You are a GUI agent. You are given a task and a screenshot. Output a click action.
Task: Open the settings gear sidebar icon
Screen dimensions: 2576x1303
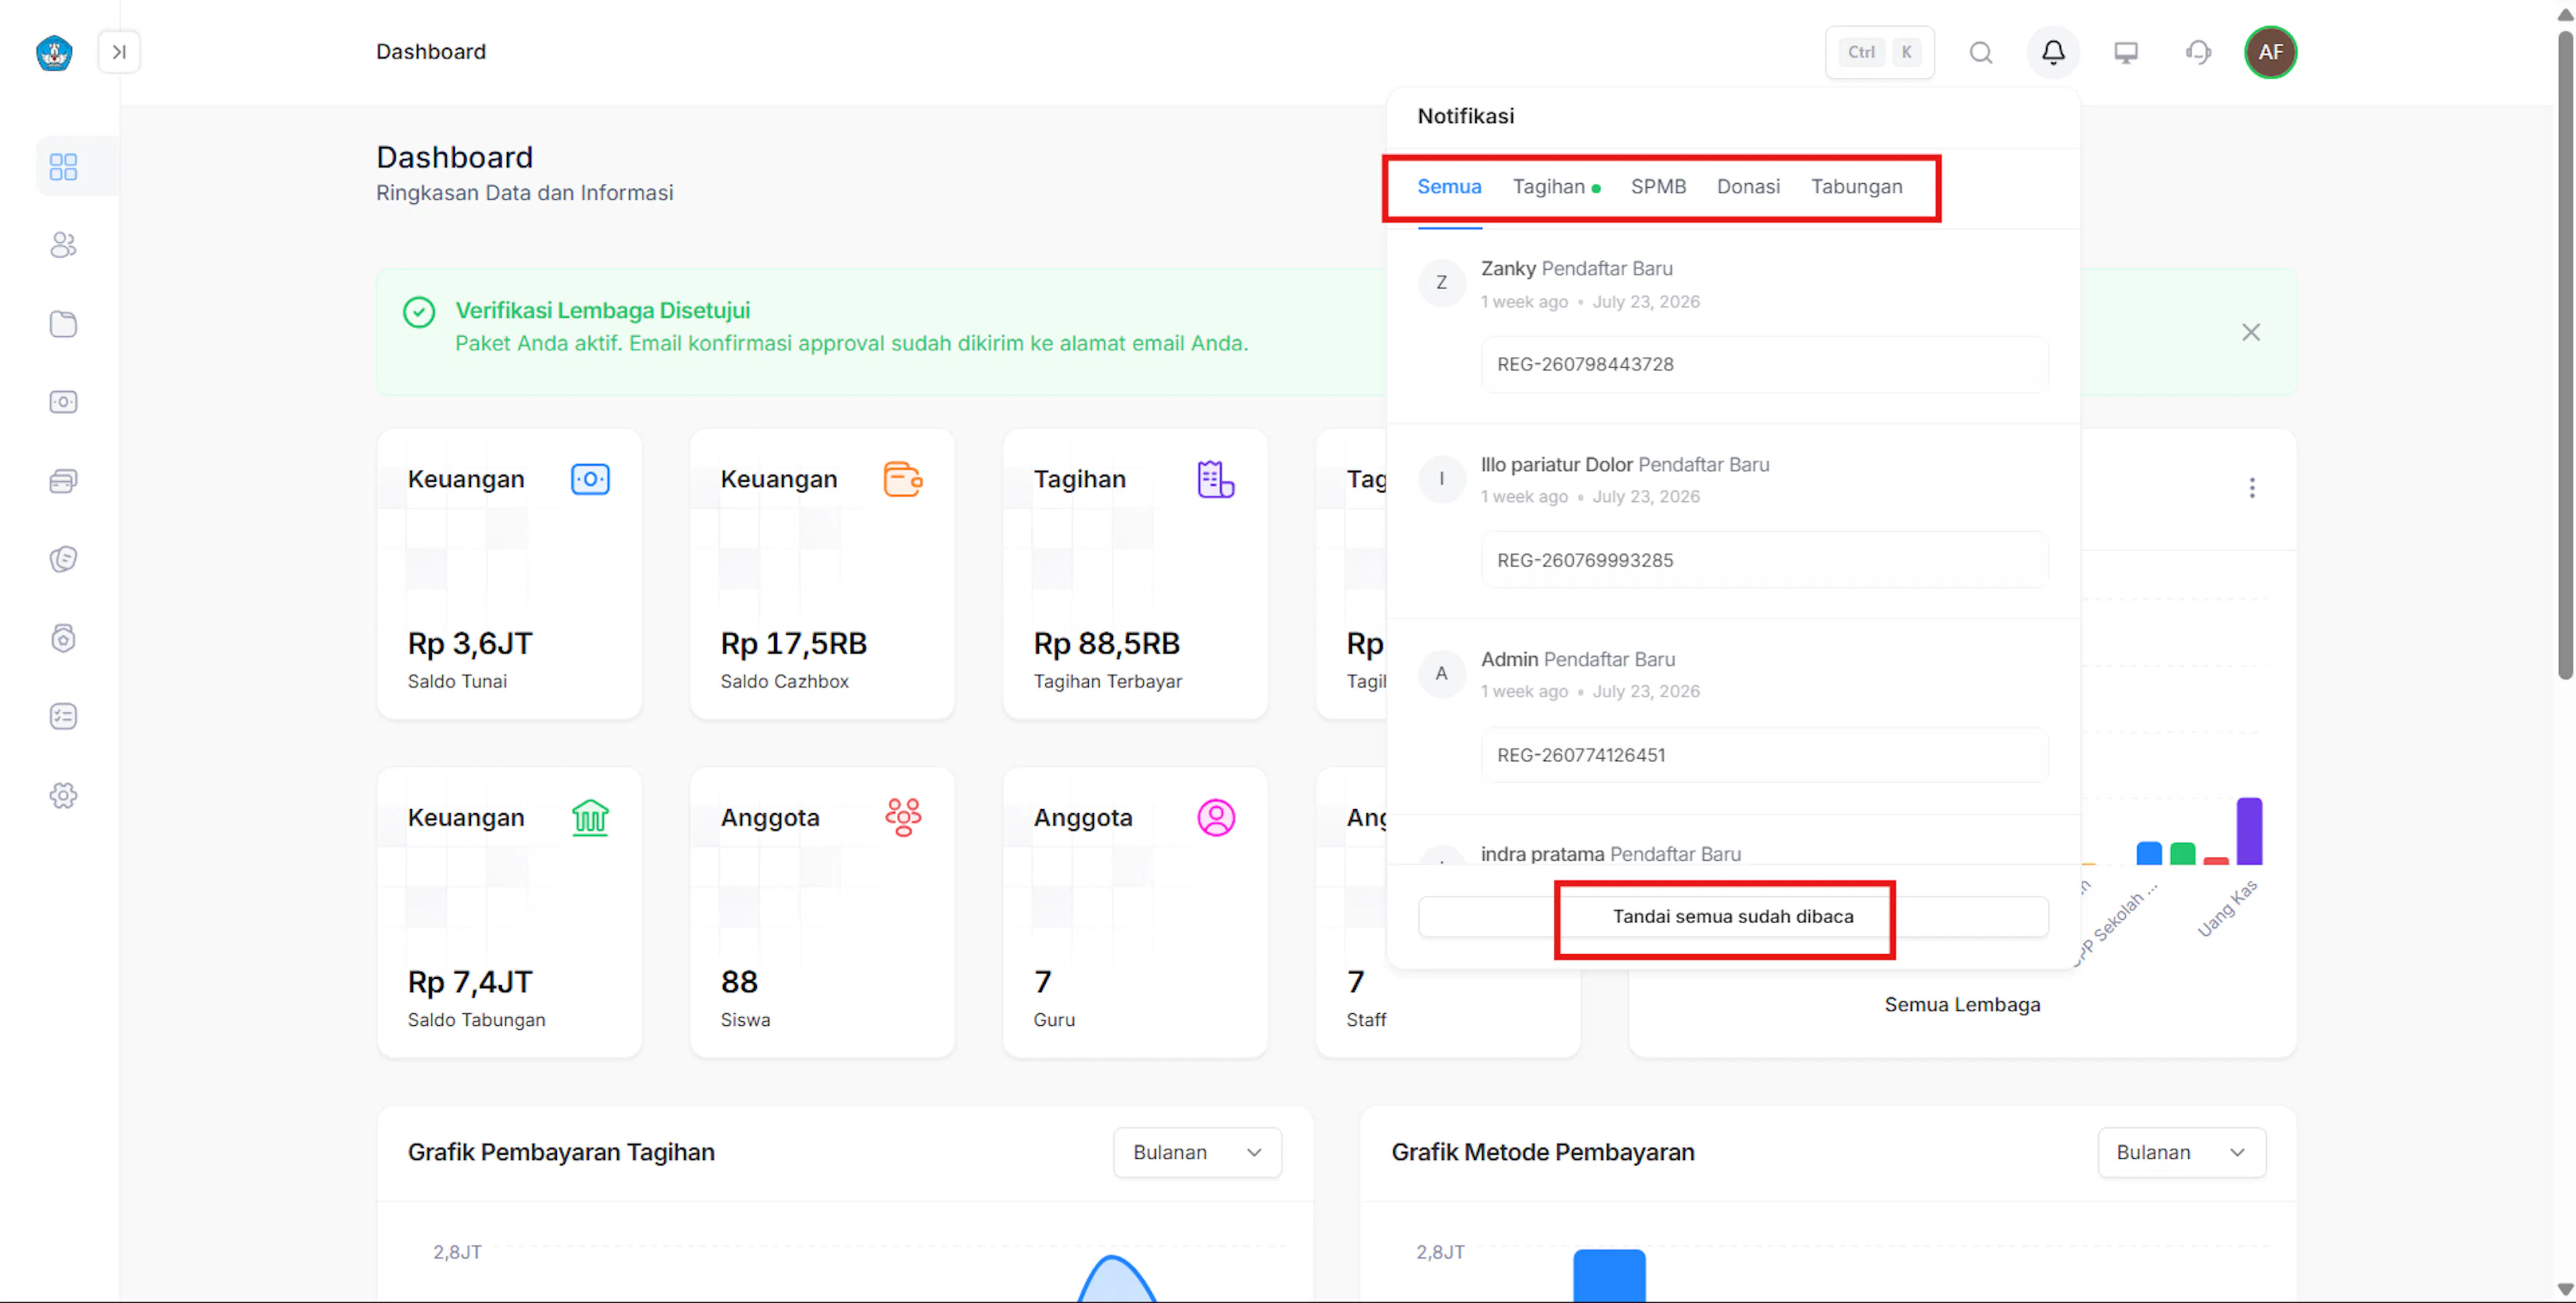(x=63, y=796)
